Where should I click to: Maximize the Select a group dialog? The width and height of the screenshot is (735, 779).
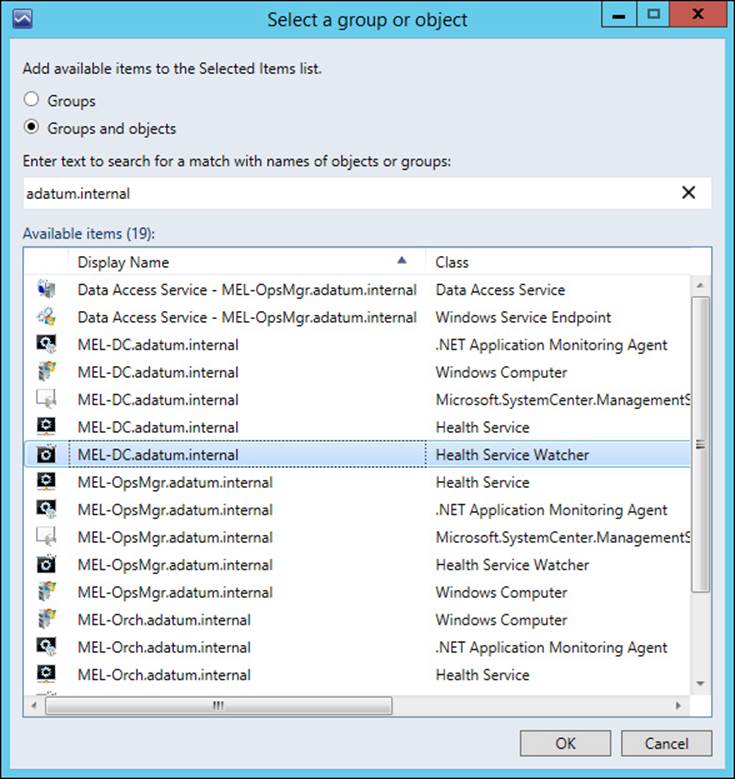tap(653, 14)
